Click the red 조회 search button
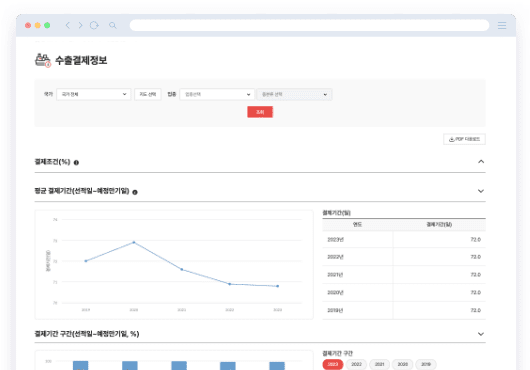The image size is (530, 370). tap(260, 112)
